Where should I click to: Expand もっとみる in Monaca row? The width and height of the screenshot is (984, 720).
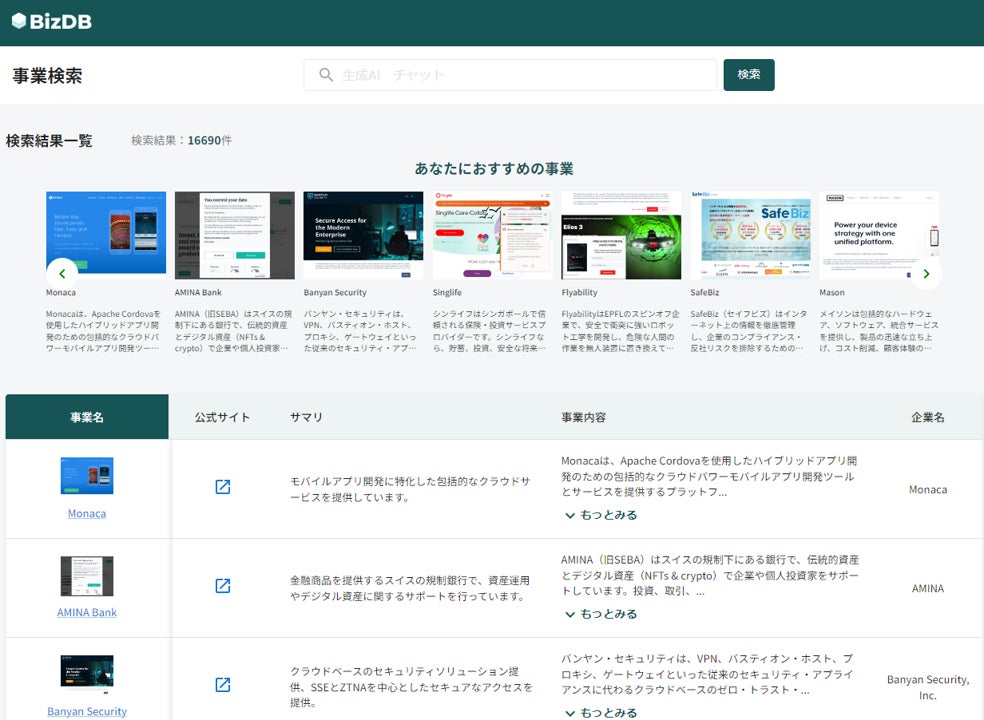coord(601,515)
